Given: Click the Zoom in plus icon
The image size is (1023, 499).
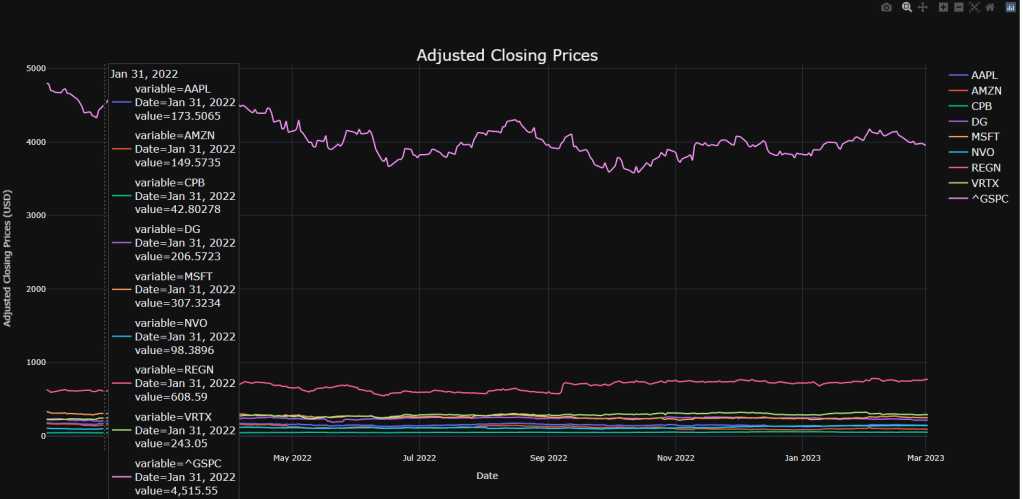Looking at the screenshot, I should (943, 7).
